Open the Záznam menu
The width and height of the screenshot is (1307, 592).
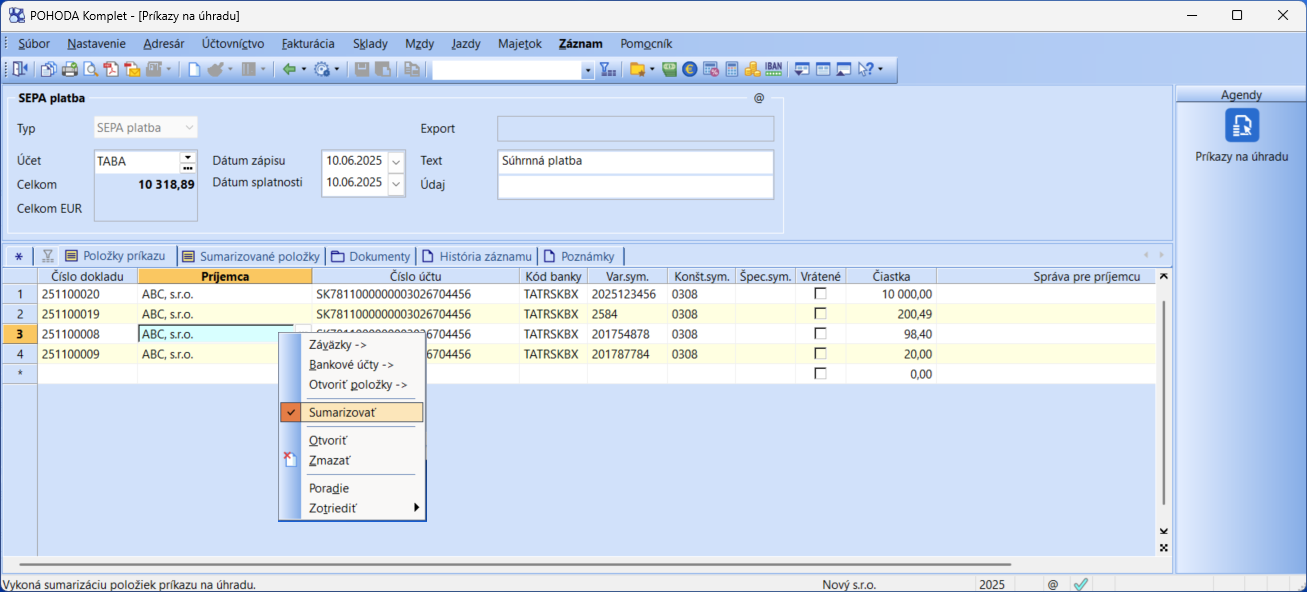click(x=581, y=44)
